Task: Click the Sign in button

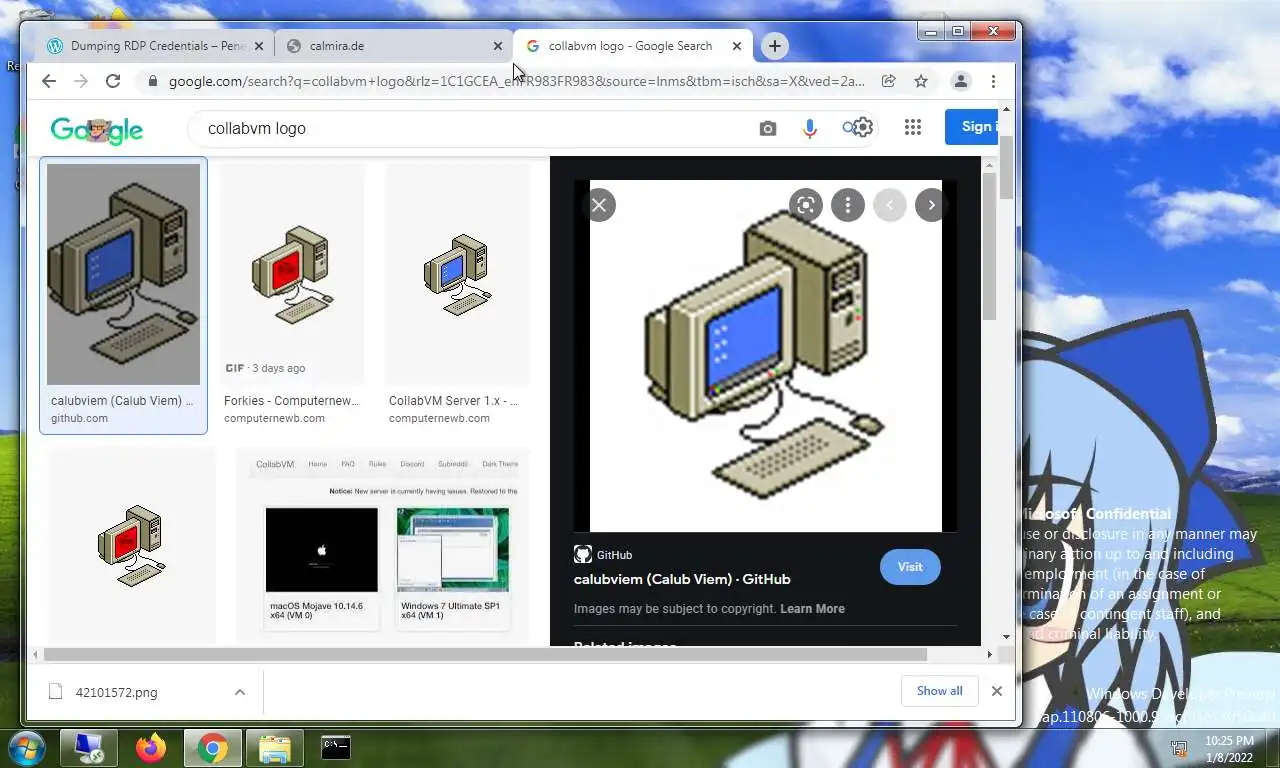Action: pyautogui.click(x=972, y=127)
